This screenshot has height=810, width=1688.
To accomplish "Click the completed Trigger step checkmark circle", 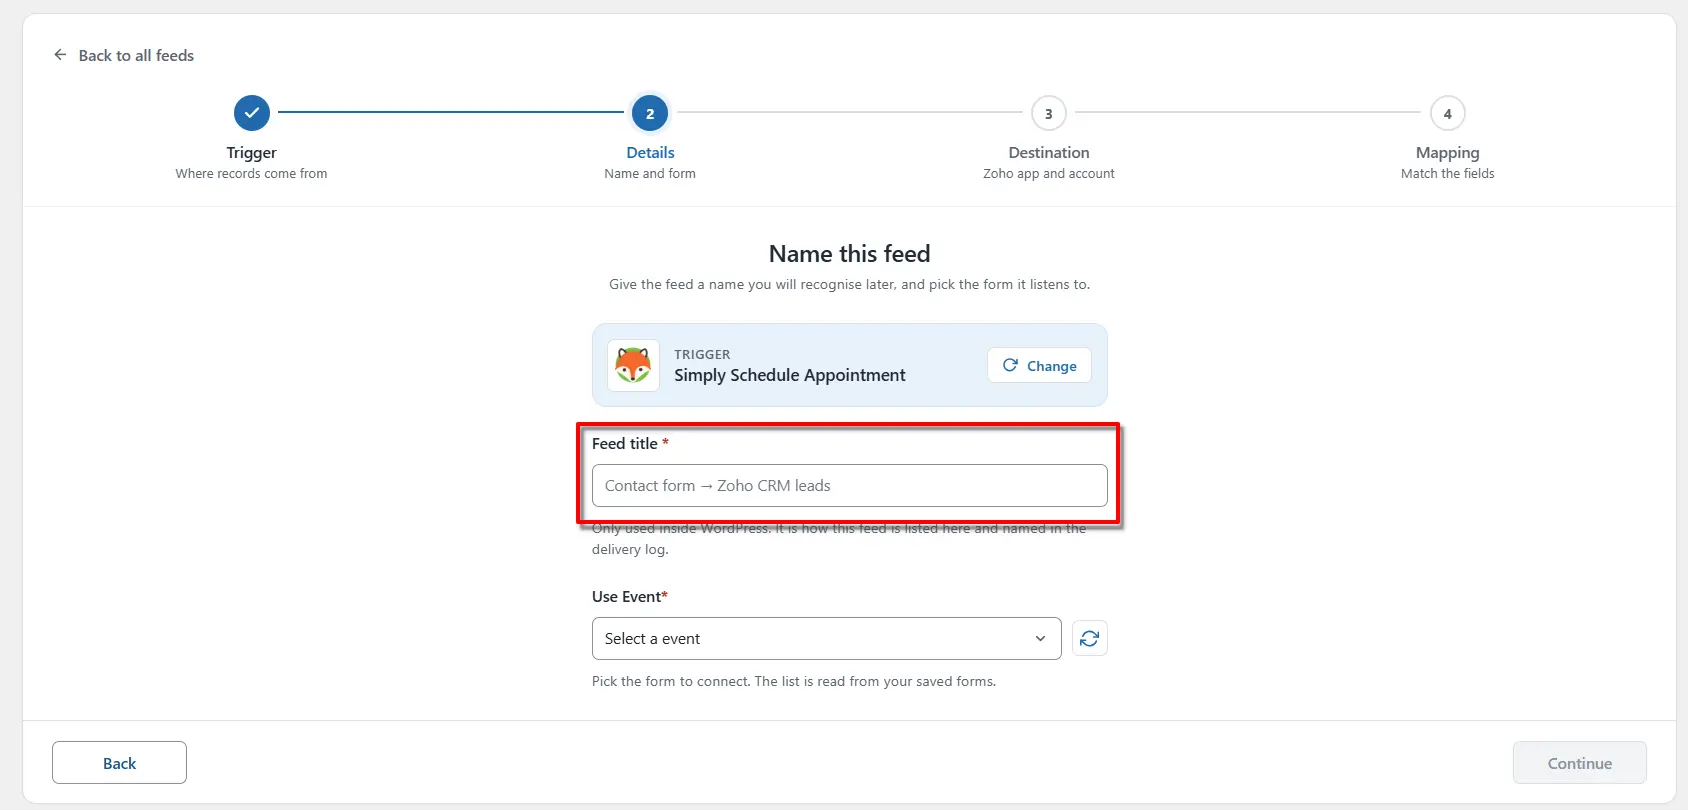I will click(252, 113).
